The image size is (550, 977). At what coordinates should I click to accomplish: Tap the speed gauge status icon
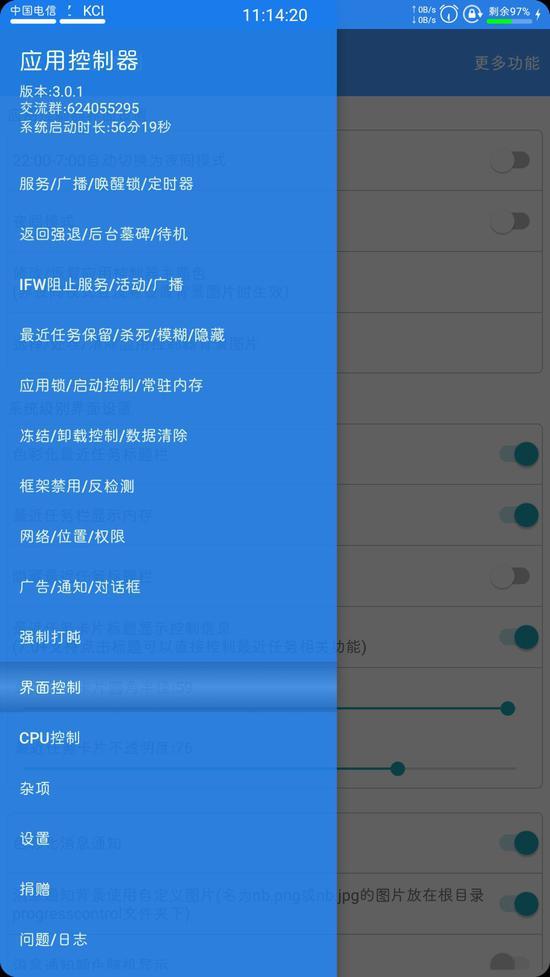pos(448,14)
